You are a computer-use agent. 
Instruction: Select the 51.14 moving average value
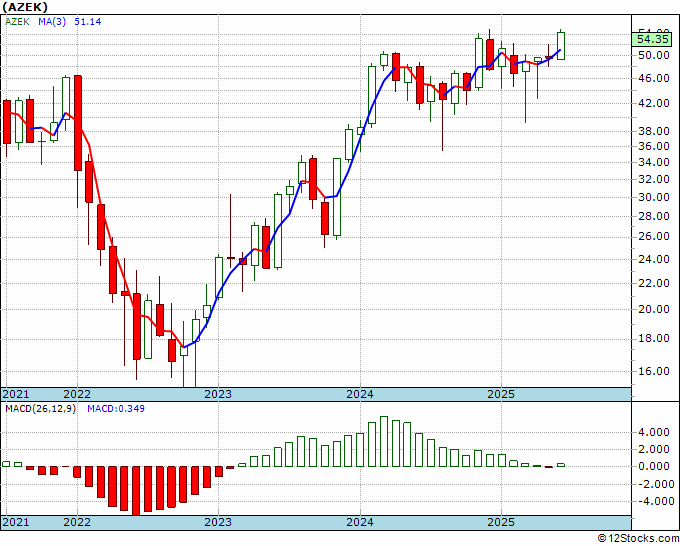pyautogui.click(x=88, y=22)
